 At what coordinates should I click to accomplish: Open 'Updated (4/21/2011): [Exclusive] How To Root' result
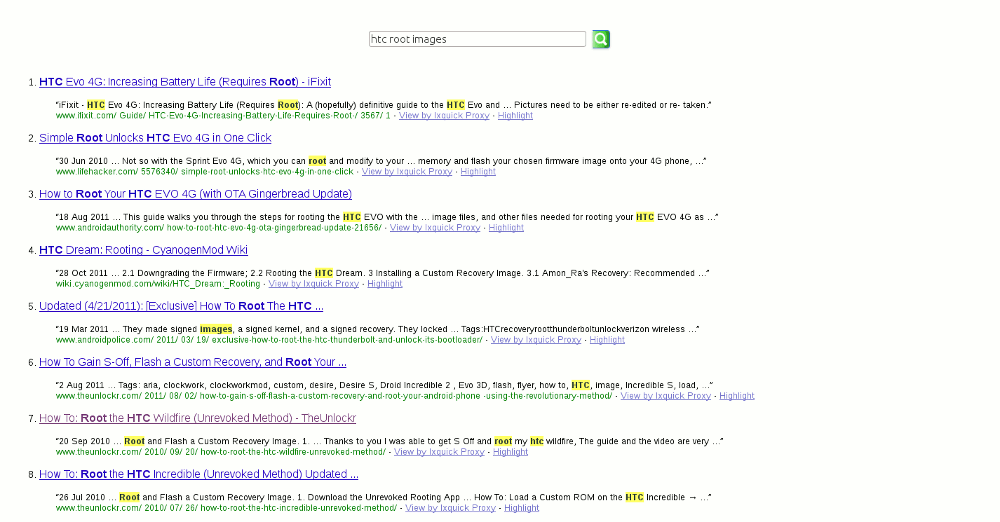tap(181, 306)
